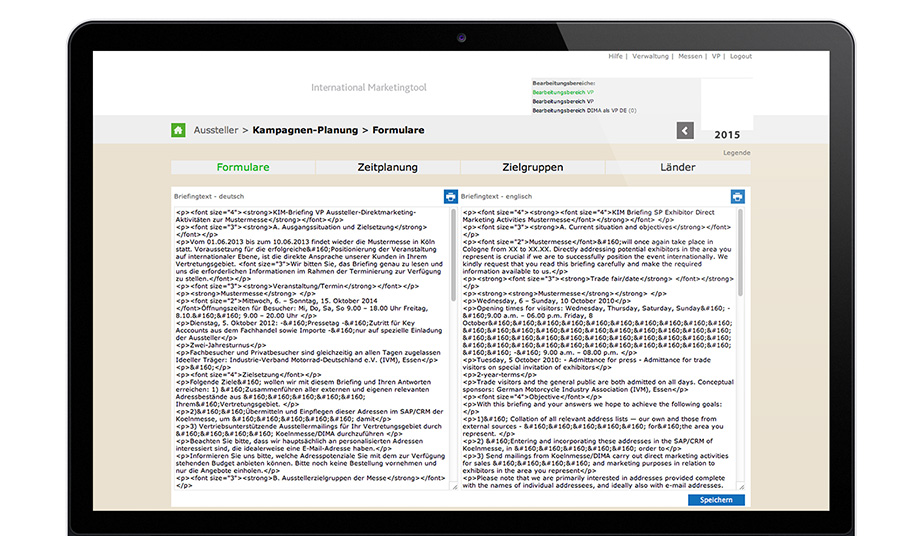Print the English Briefingtext
This screenshot has width=920, height=536.
(x=737, y=197)
